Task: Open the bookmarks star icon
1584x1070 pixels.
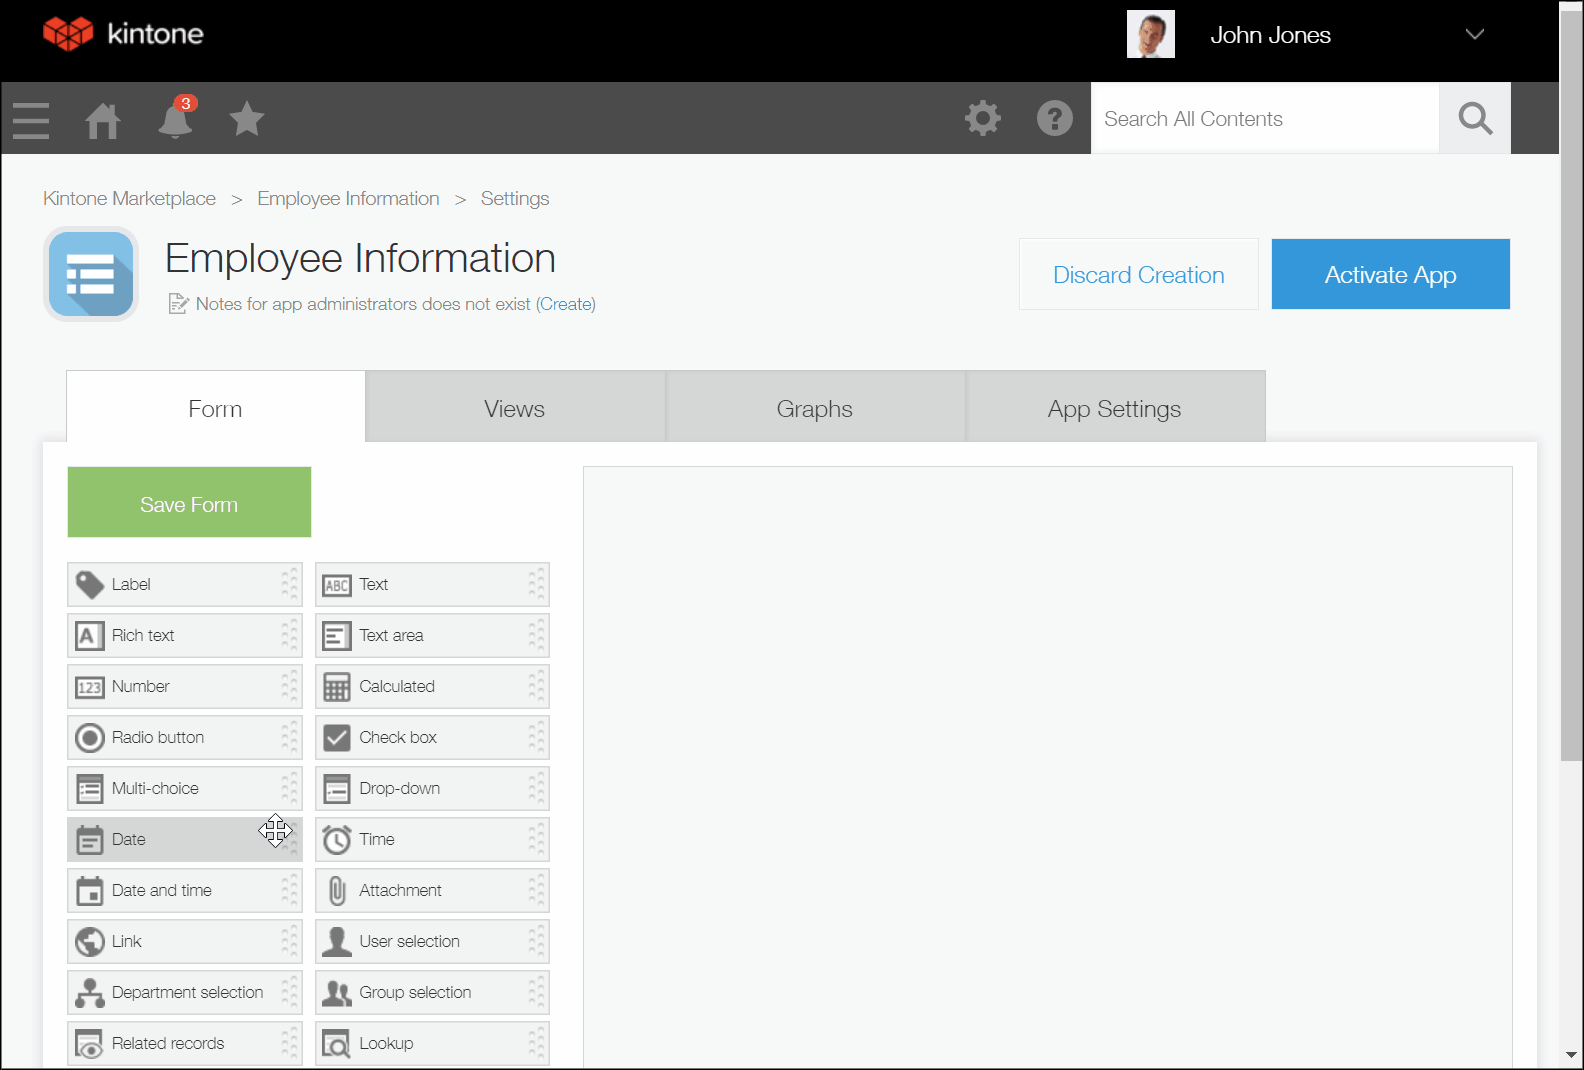Action: tap(246, 119)
